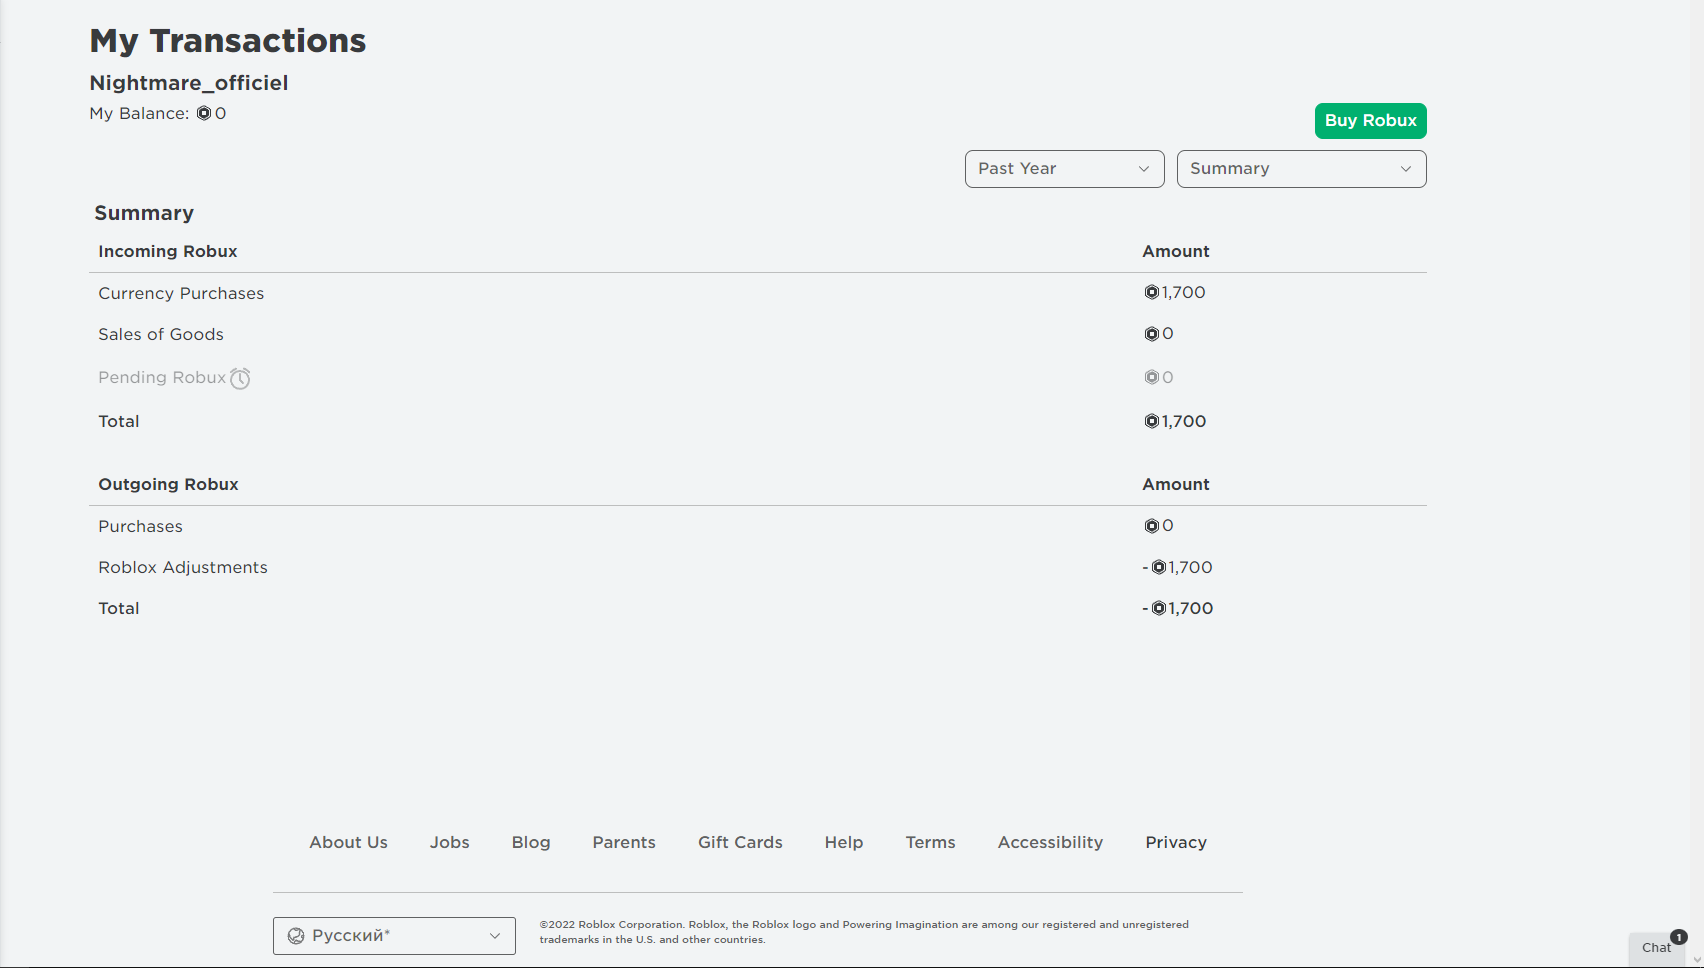This screenshot has height=968, width=1704.
Task: Click the My Transactions page heading
Action: click(x=228, y=41)
